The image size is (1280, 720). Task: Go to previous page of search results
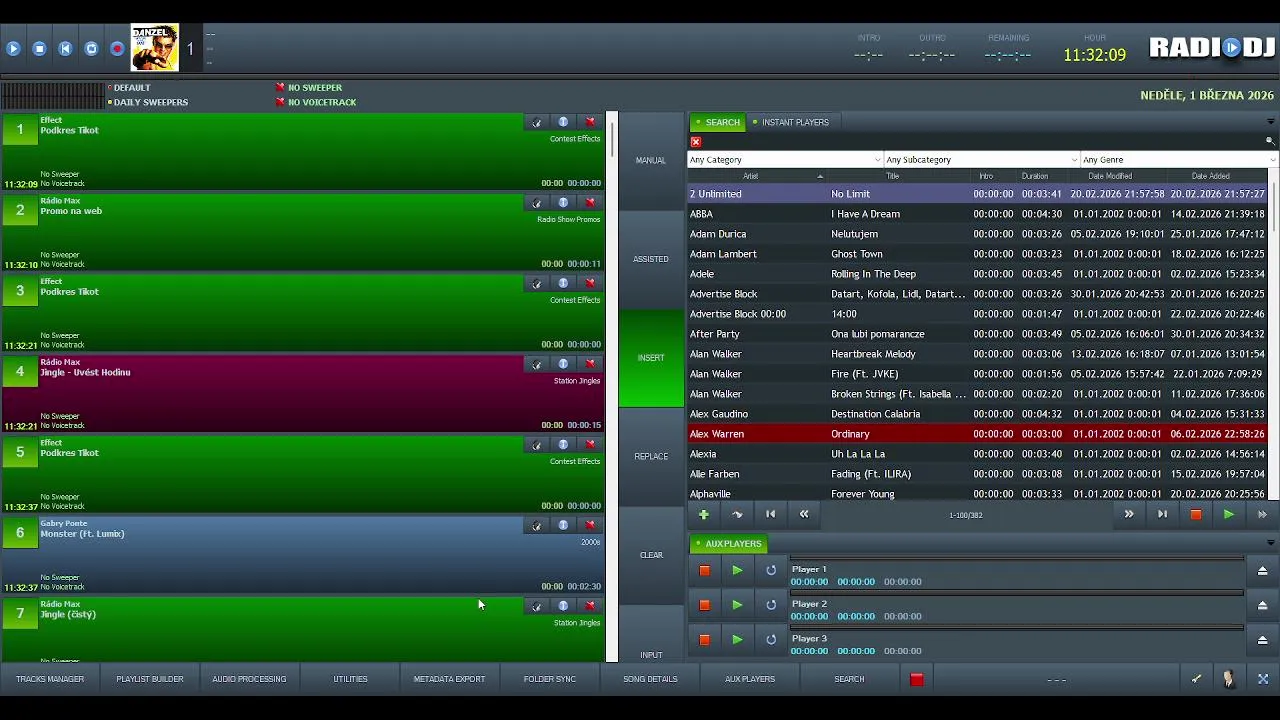click(804, 514)
